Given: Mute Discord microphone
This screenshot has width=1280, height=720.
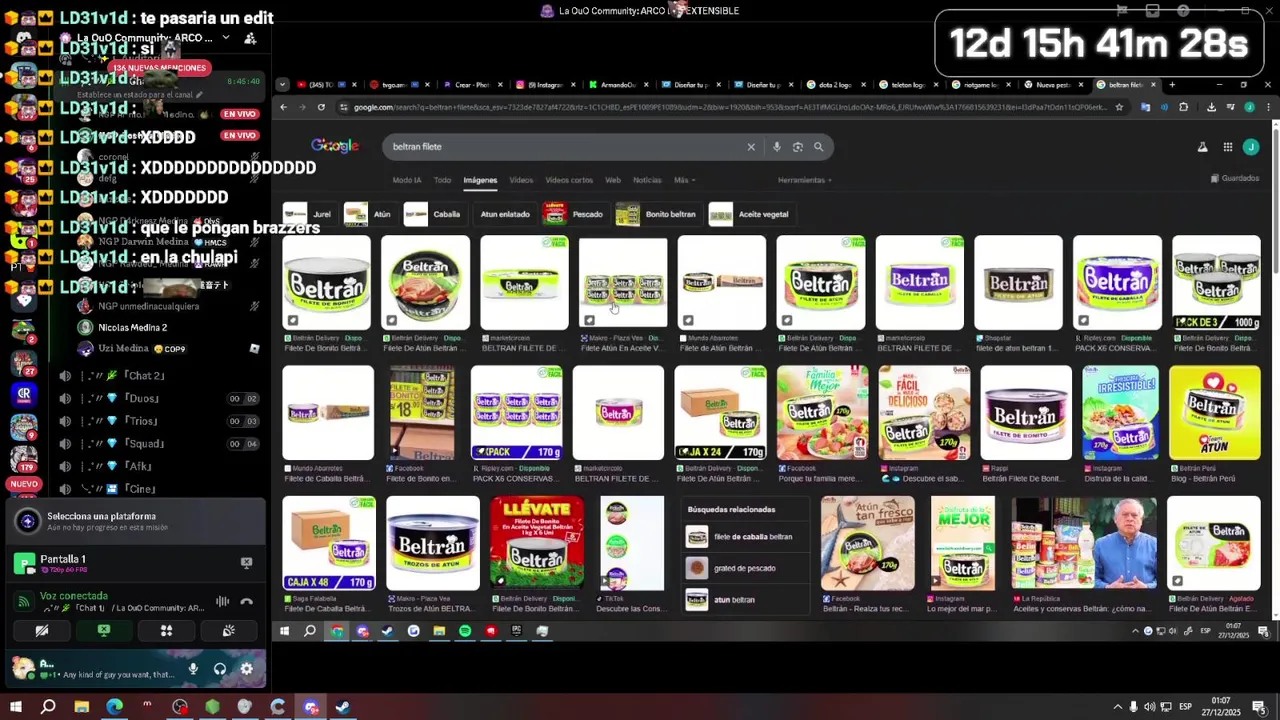Looking at the screenshot, I should 193,669.
